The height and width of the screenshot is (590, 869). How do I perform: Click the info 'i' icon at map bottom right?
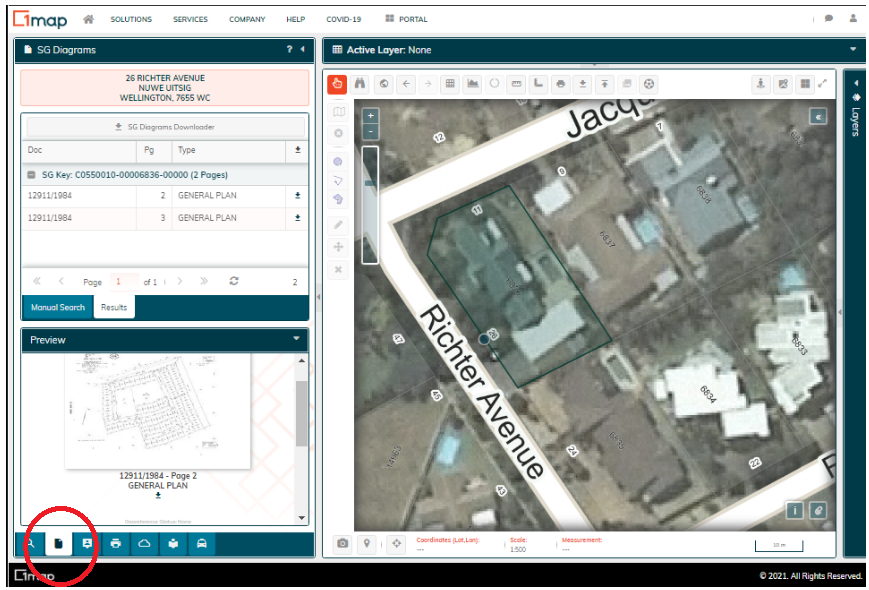tap(795, 510)
